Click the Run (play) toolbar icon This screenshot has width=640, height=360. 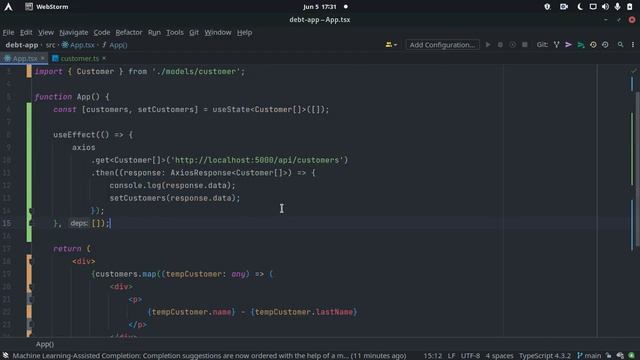(488, 44)
